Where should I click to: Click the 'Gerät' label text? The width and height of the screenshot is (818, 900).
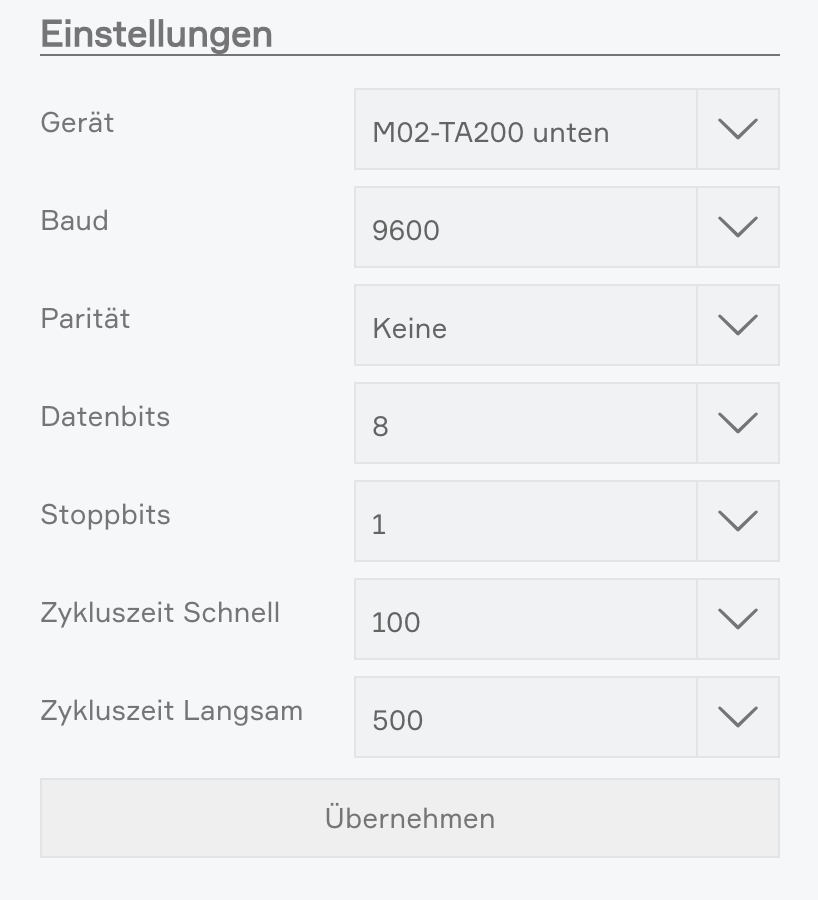tap(77, 123)
